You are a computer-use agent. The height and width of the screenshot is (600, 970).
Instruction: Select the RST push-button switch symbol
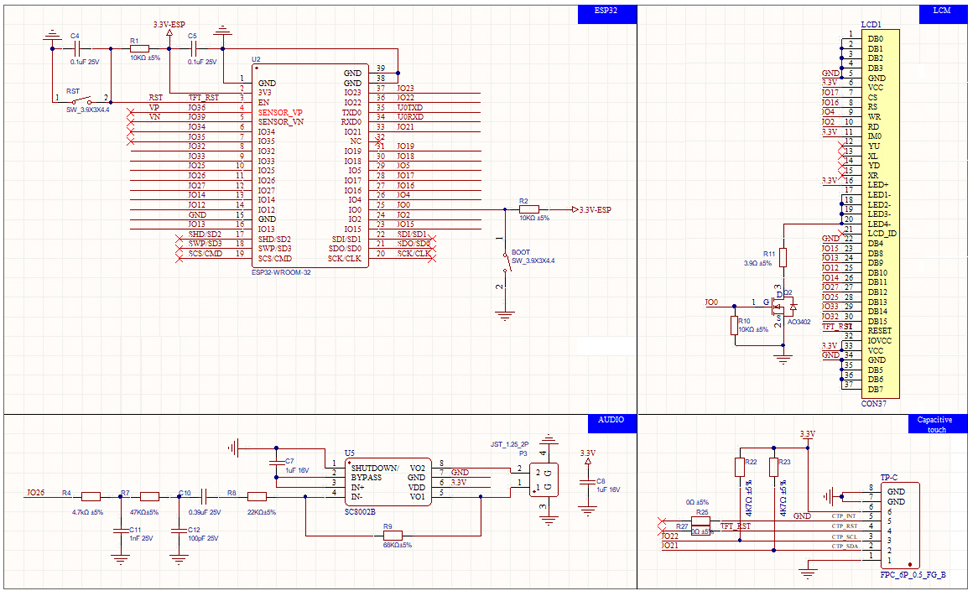[85, 100]
